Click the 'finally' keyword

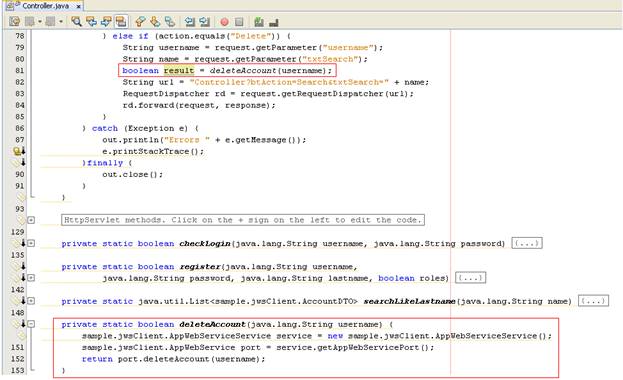pyautogui.click(x=105, y=163)
